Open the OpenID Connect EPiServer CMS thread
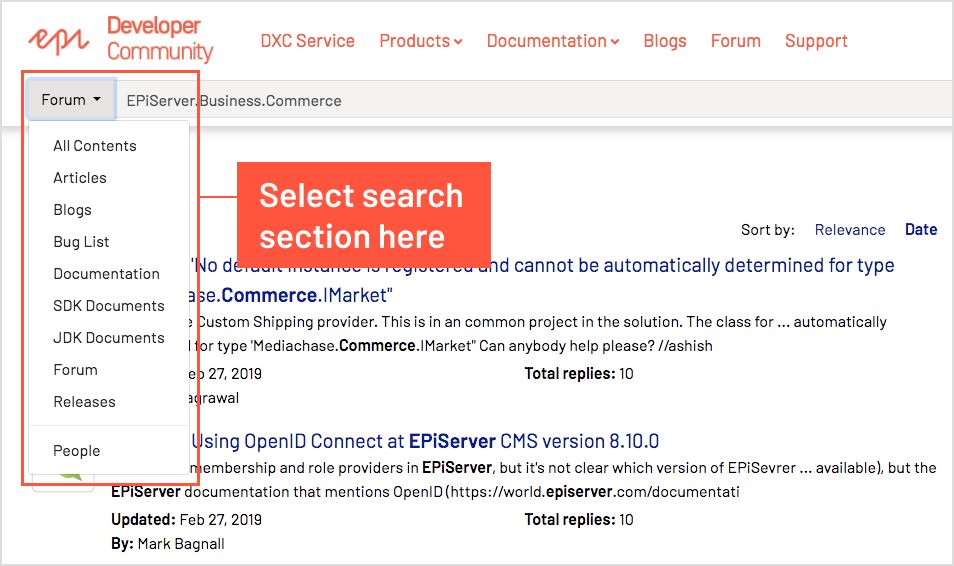 click(x=425, y=441)
